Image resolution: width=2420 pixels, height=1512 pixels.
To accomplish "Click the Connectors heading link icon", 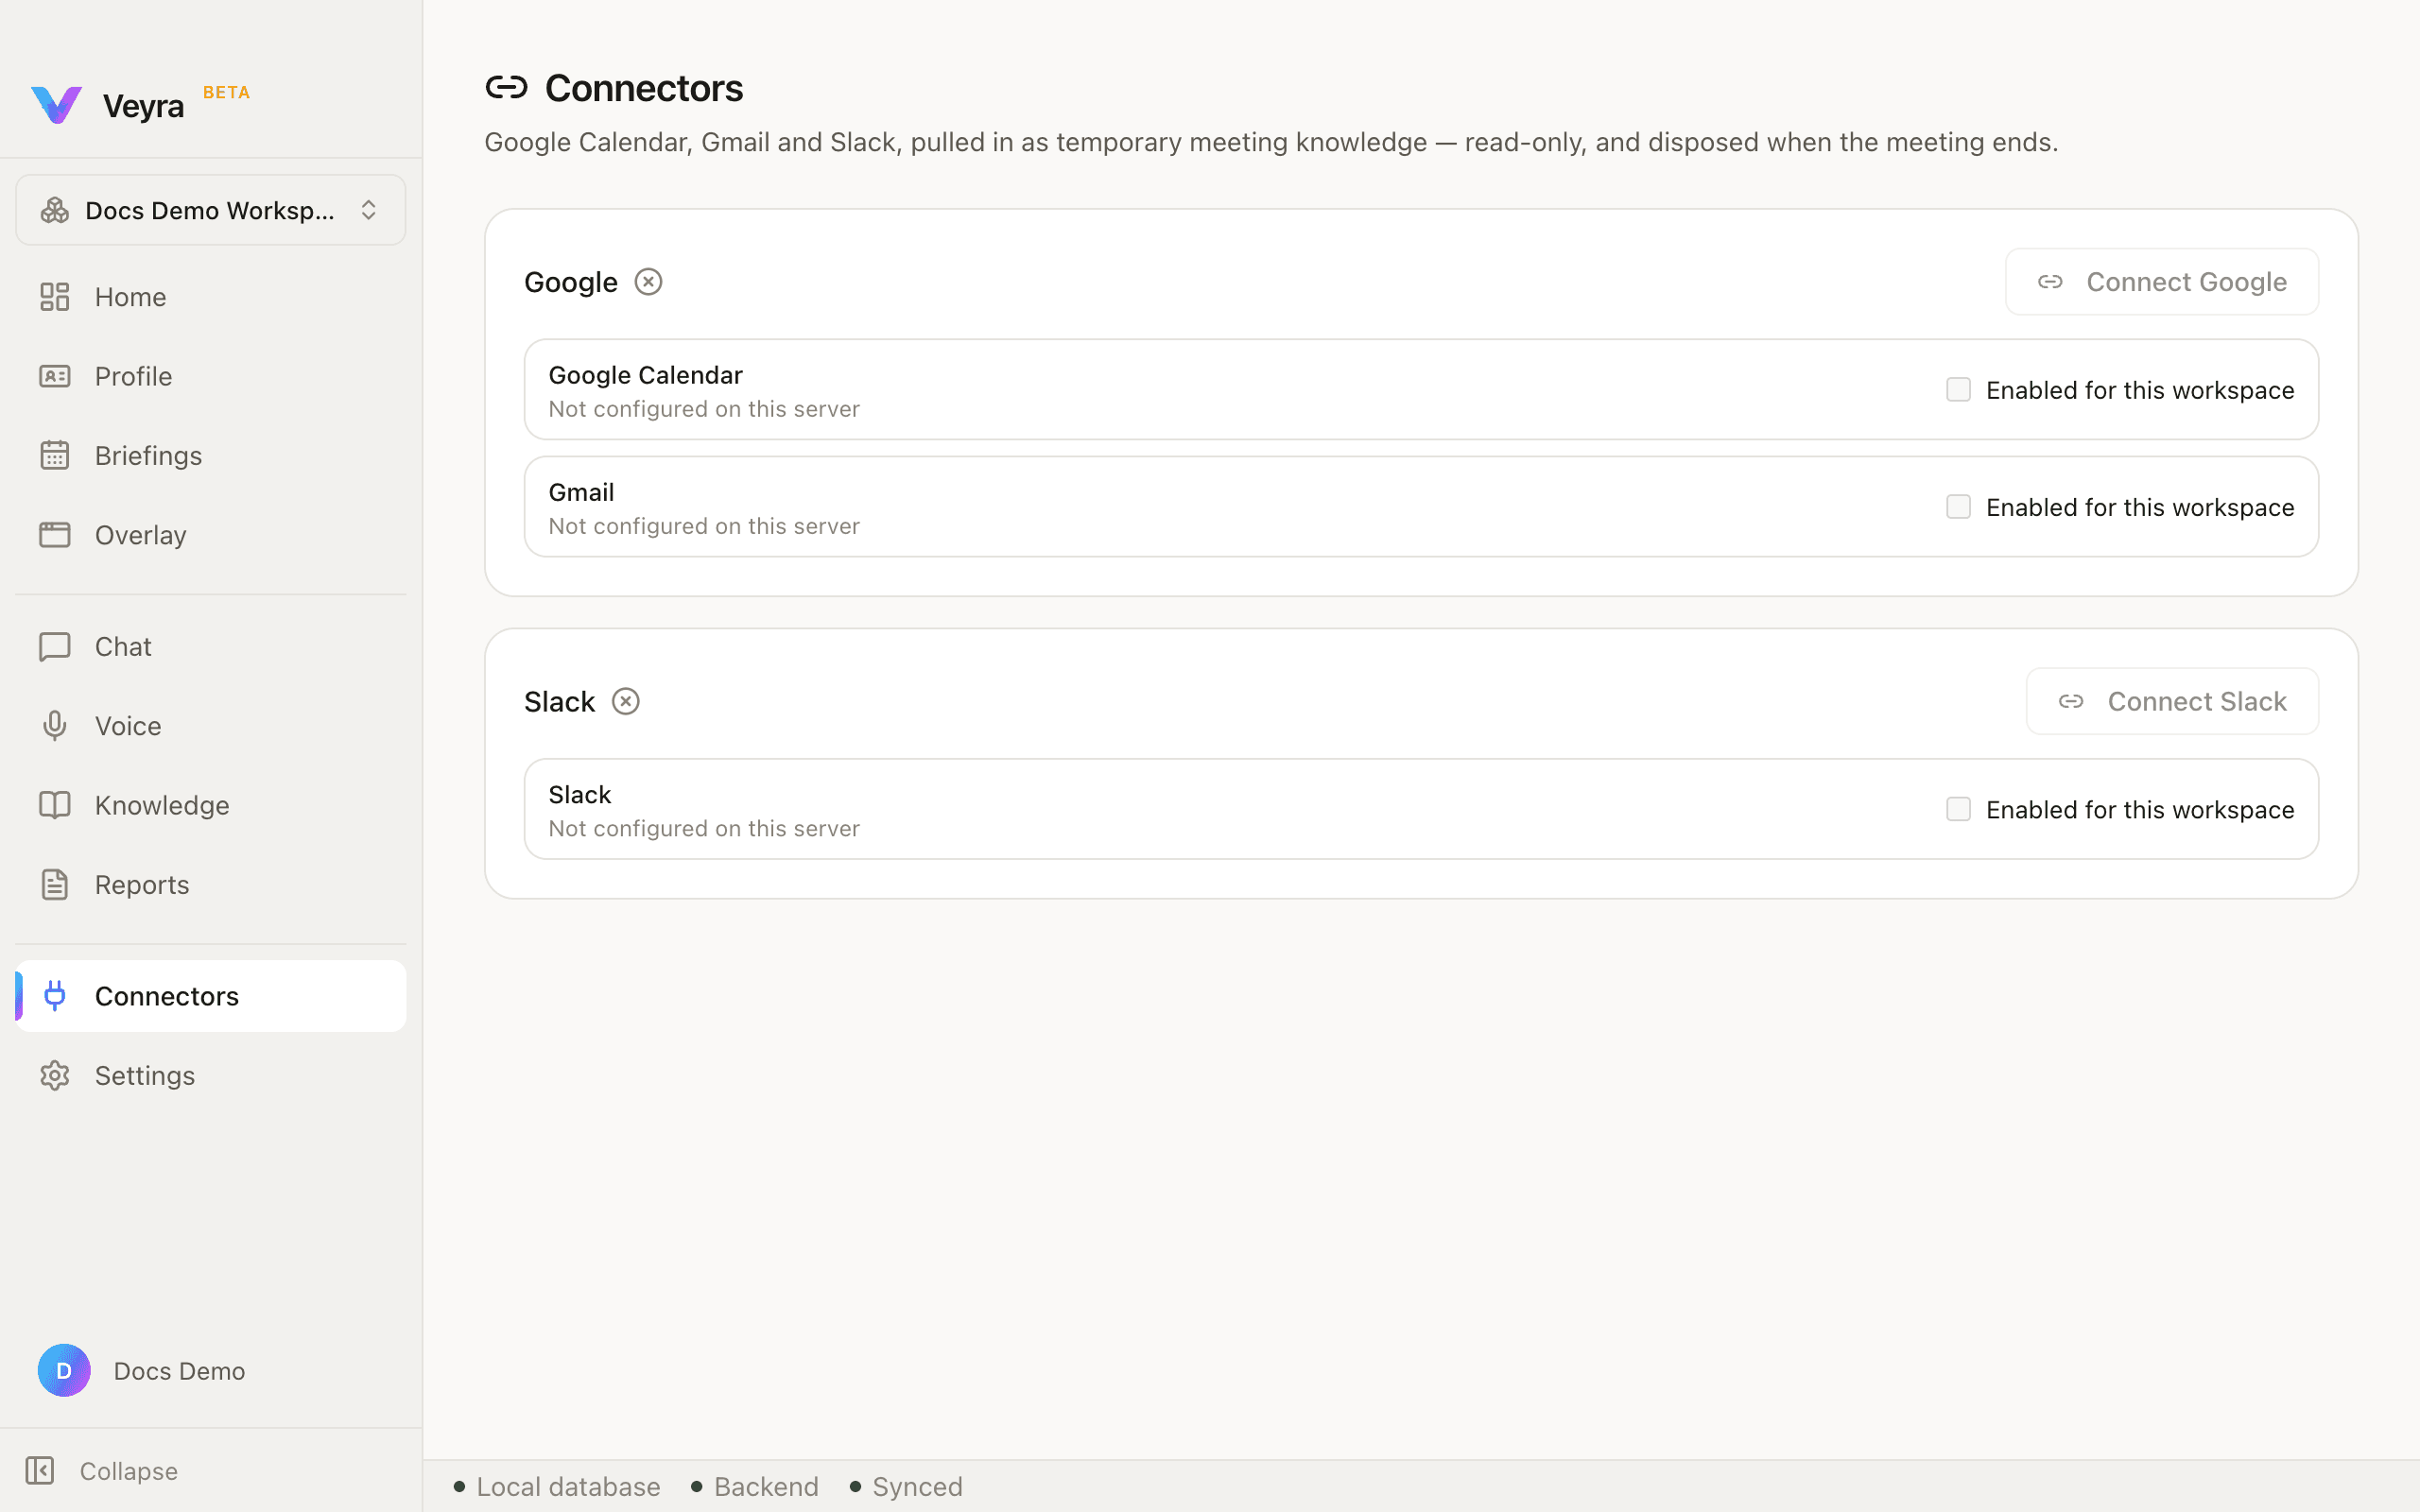I will click(506, 88).
